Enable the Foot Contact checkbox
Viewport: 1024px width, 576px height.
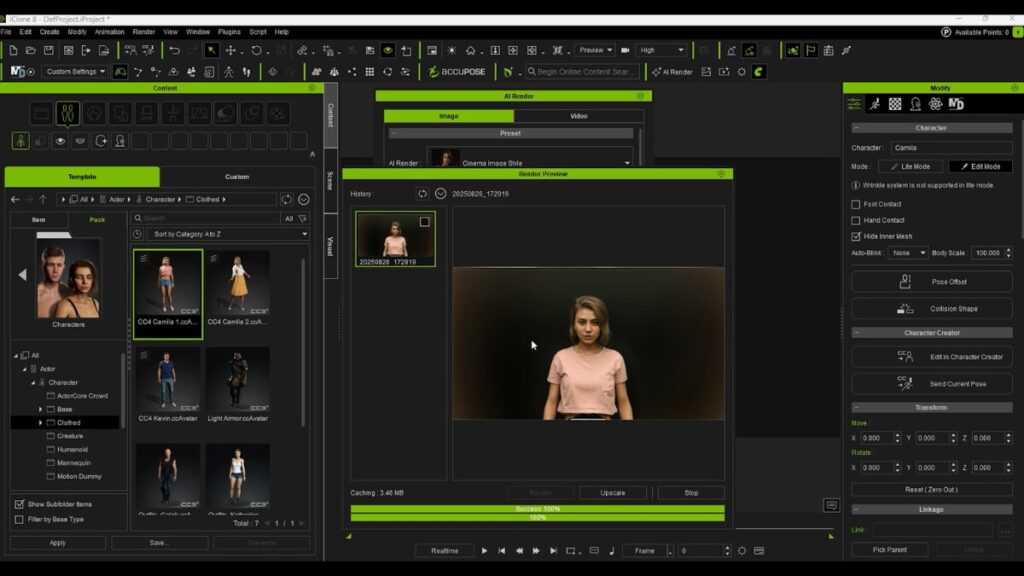coord(856,204)
